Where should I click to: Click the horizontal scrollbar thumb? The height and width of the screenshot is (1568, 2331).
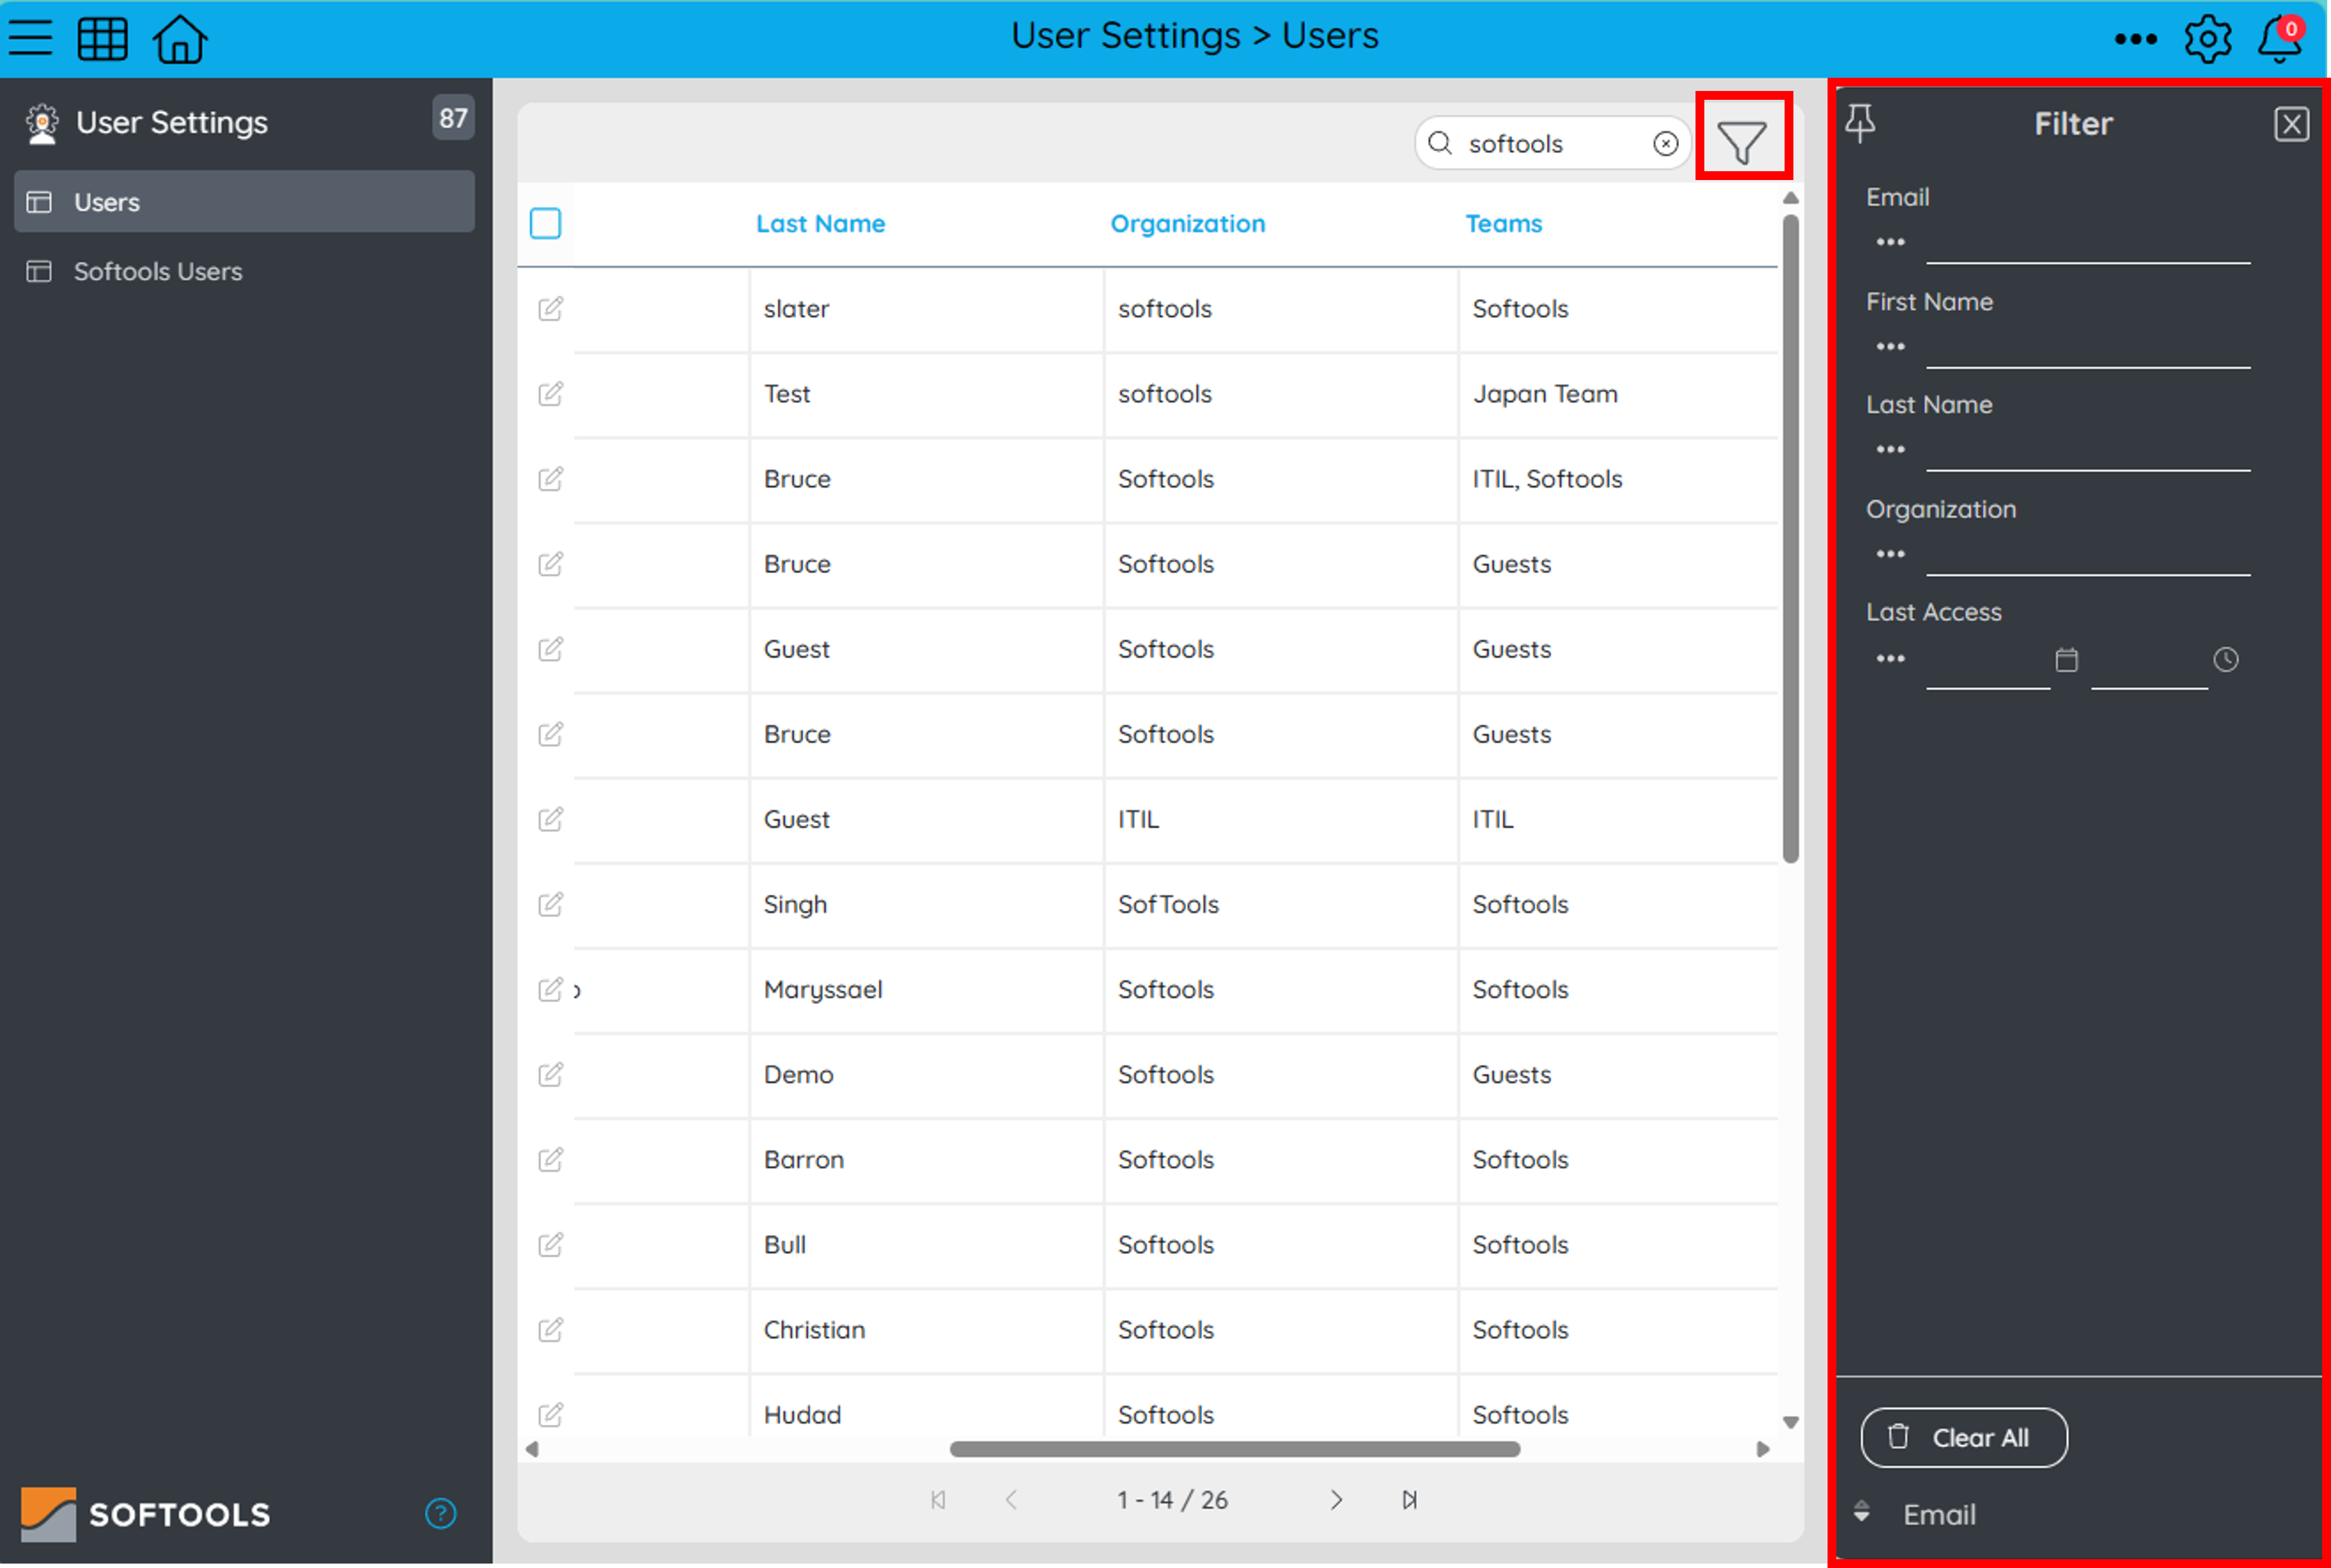coord(1235,1449)
